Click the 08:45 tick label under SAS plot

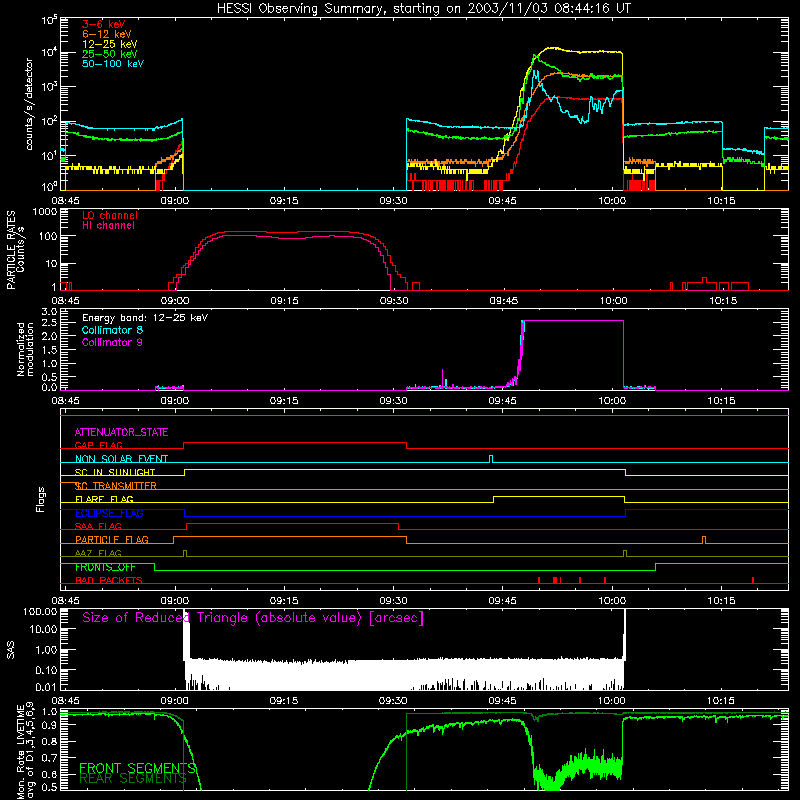pos(65,701)
